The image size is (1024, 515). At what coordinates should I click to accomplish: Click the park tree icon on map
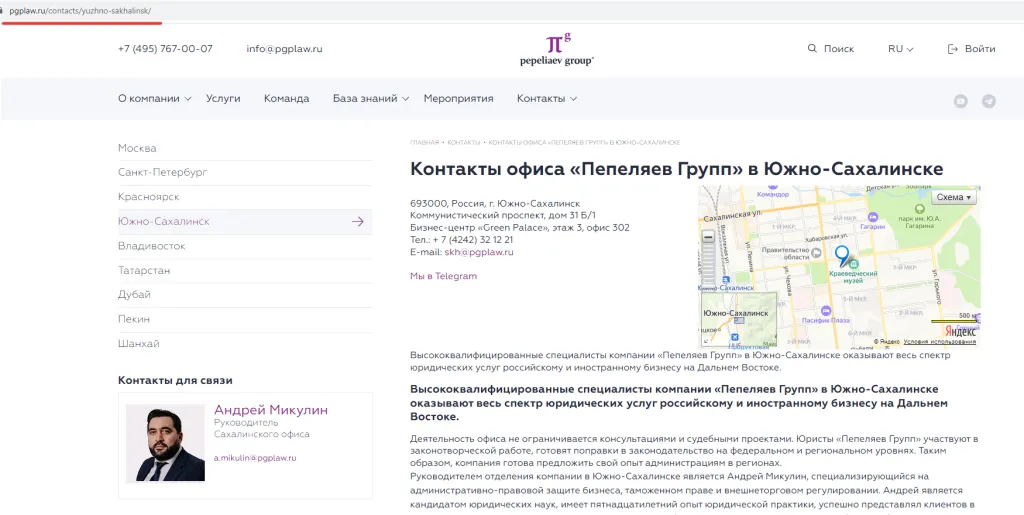tap(920, 209)
